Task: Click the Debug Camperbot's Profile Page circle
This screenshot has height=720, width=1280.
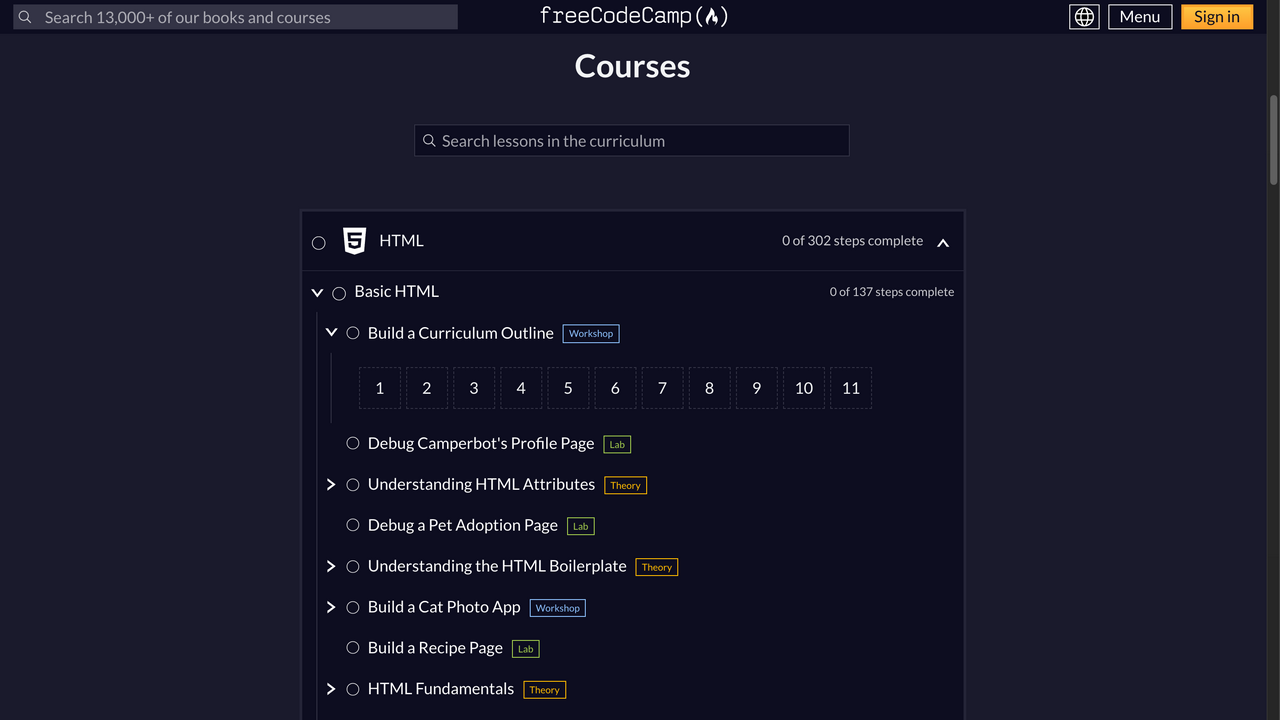Action: pos(353,443)
